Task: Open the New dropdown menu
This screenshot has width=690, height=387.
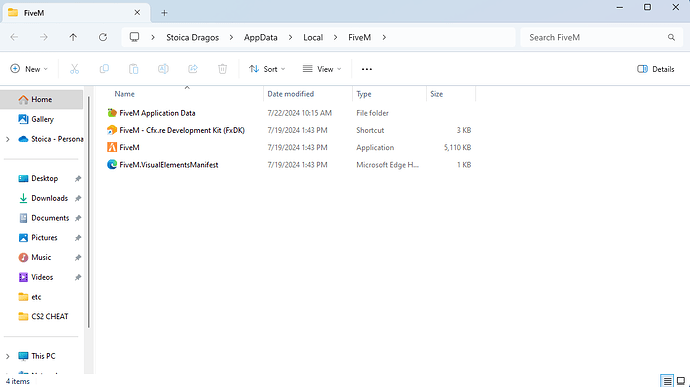Action: (x=29, y=69)
